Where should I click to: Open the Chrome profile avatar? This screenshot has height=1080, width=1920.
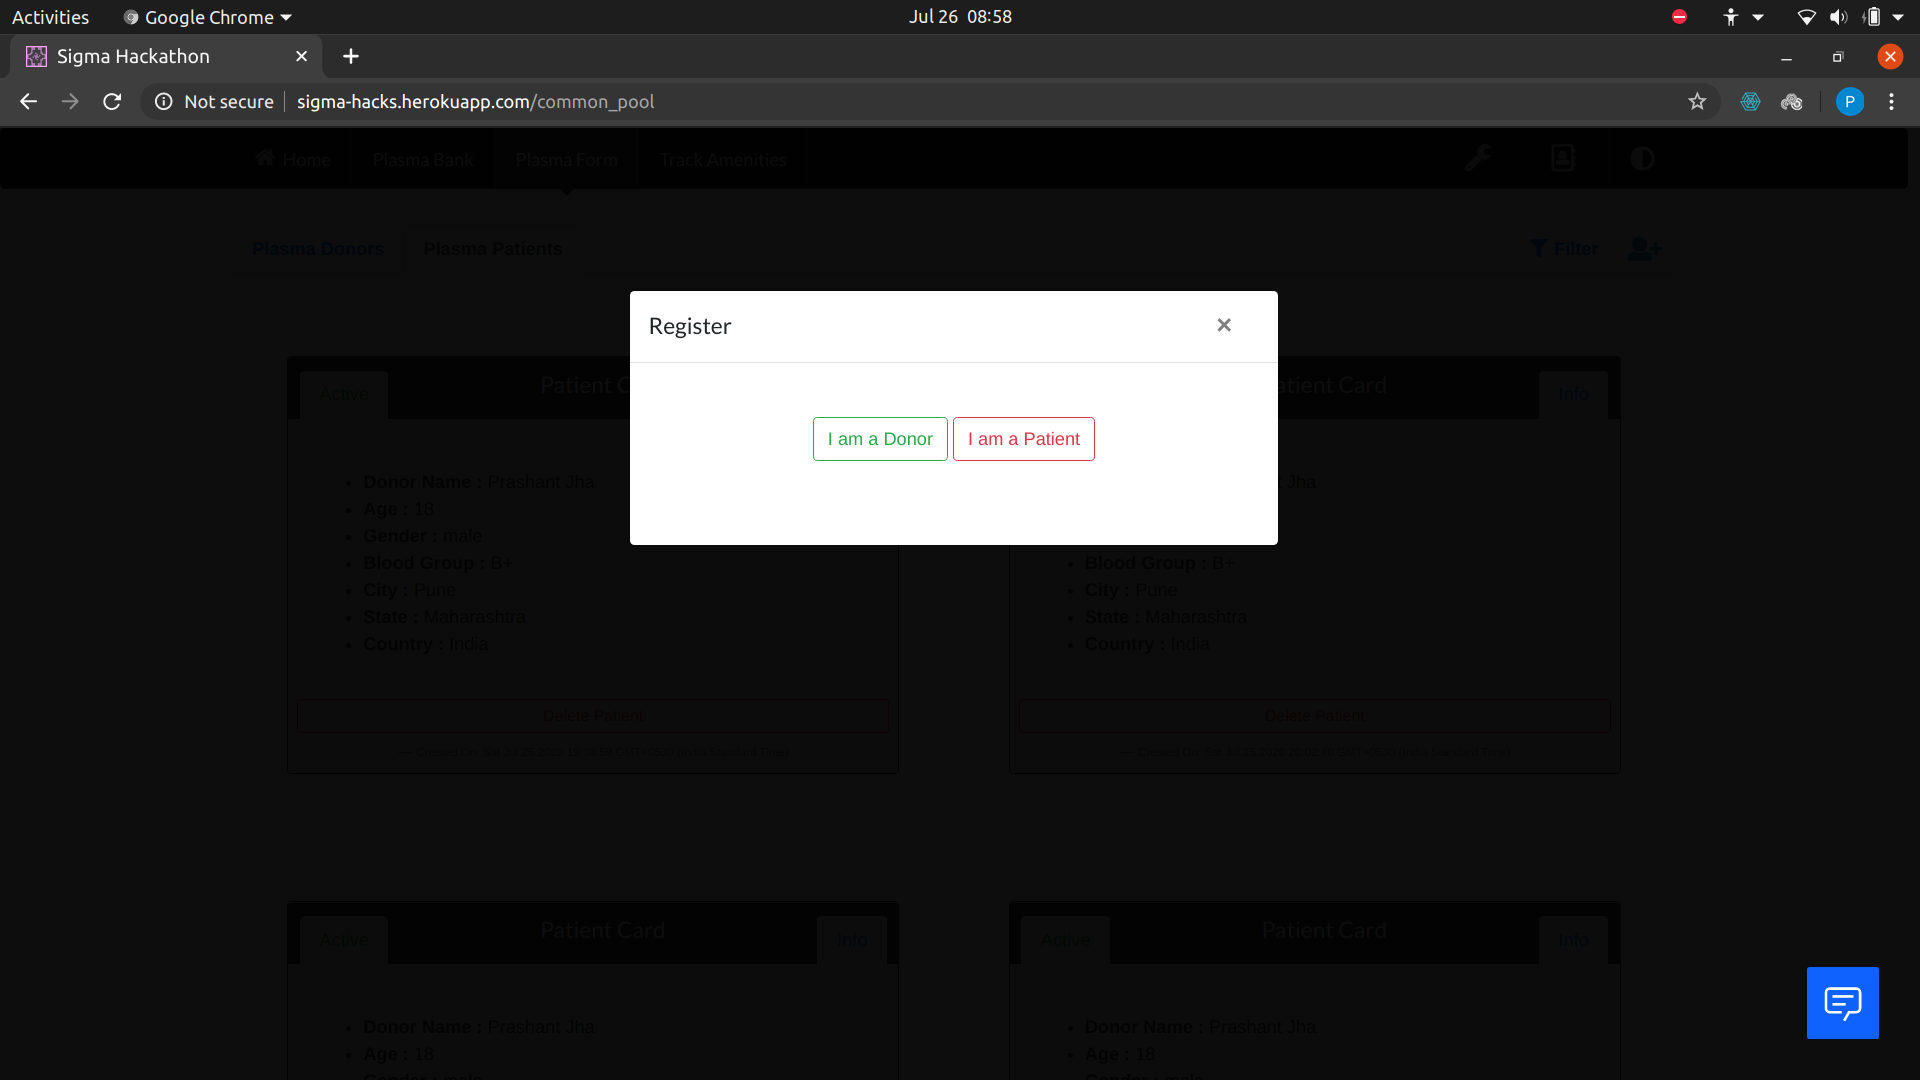1849,102
